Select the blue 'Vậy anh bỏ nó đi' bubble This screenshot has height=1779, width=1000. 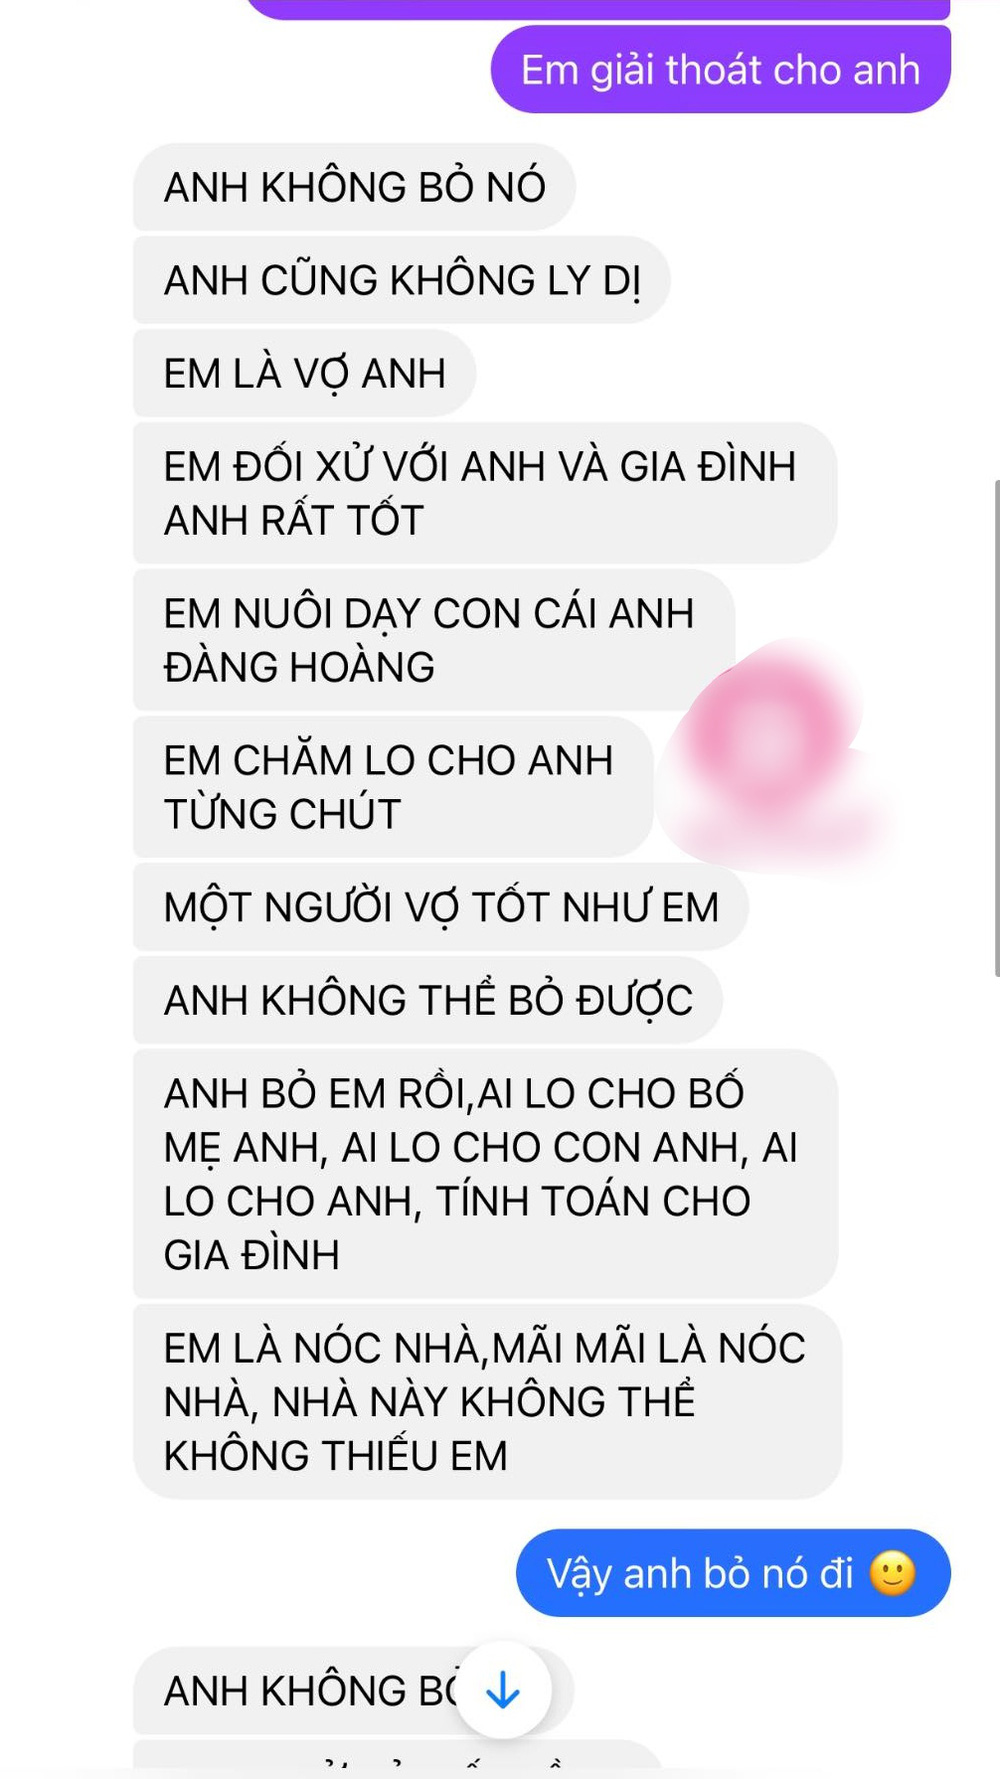[x=733, y=1573]
